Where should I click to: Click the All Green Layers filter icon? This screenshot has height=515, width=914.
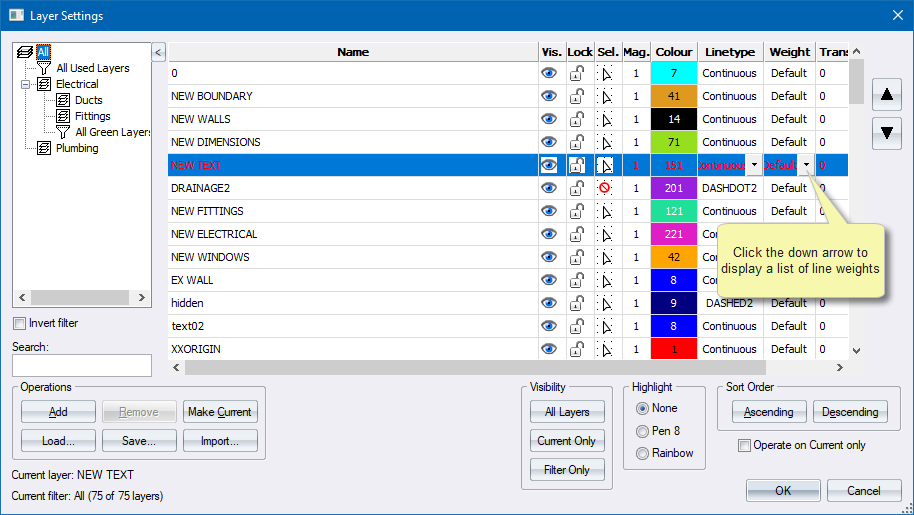(x=63, y=132)
